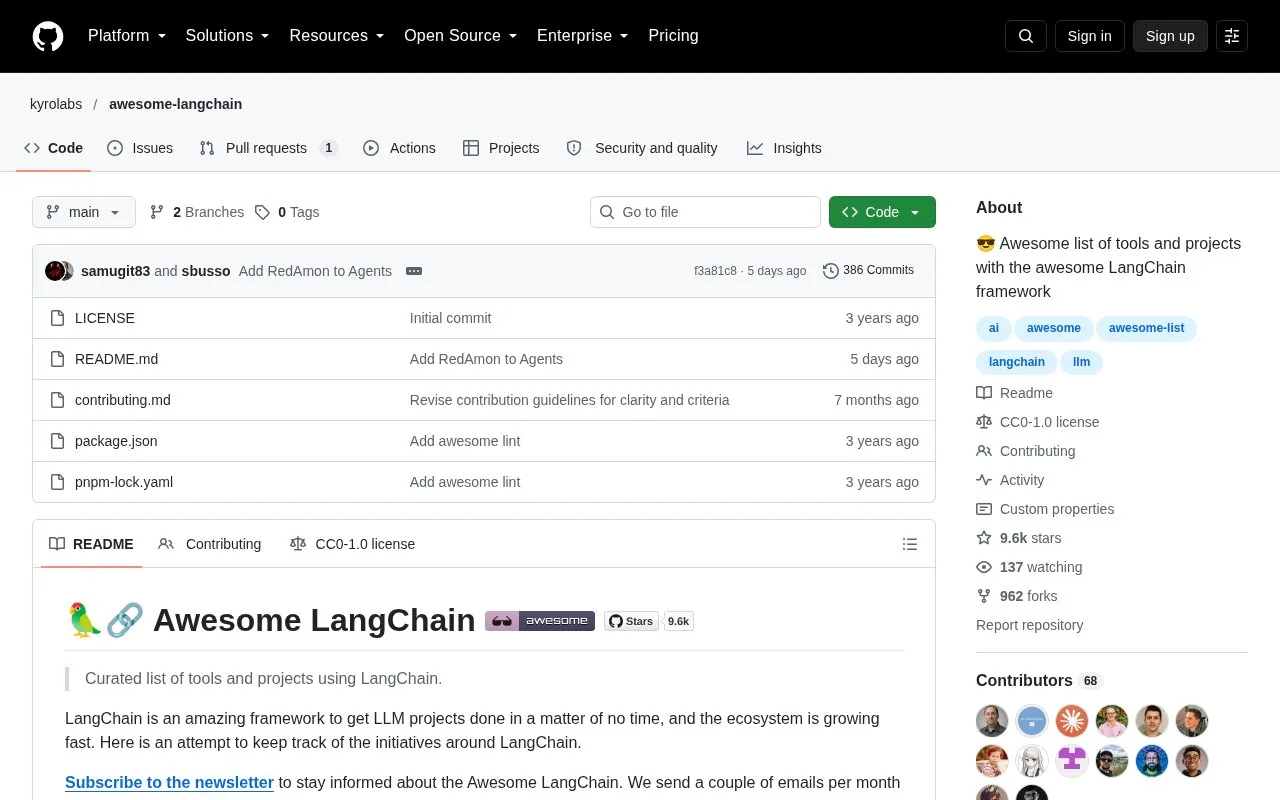Expand the Solutions menu
The width and height of the screenshot is (1280, 800).
point(228,36)
